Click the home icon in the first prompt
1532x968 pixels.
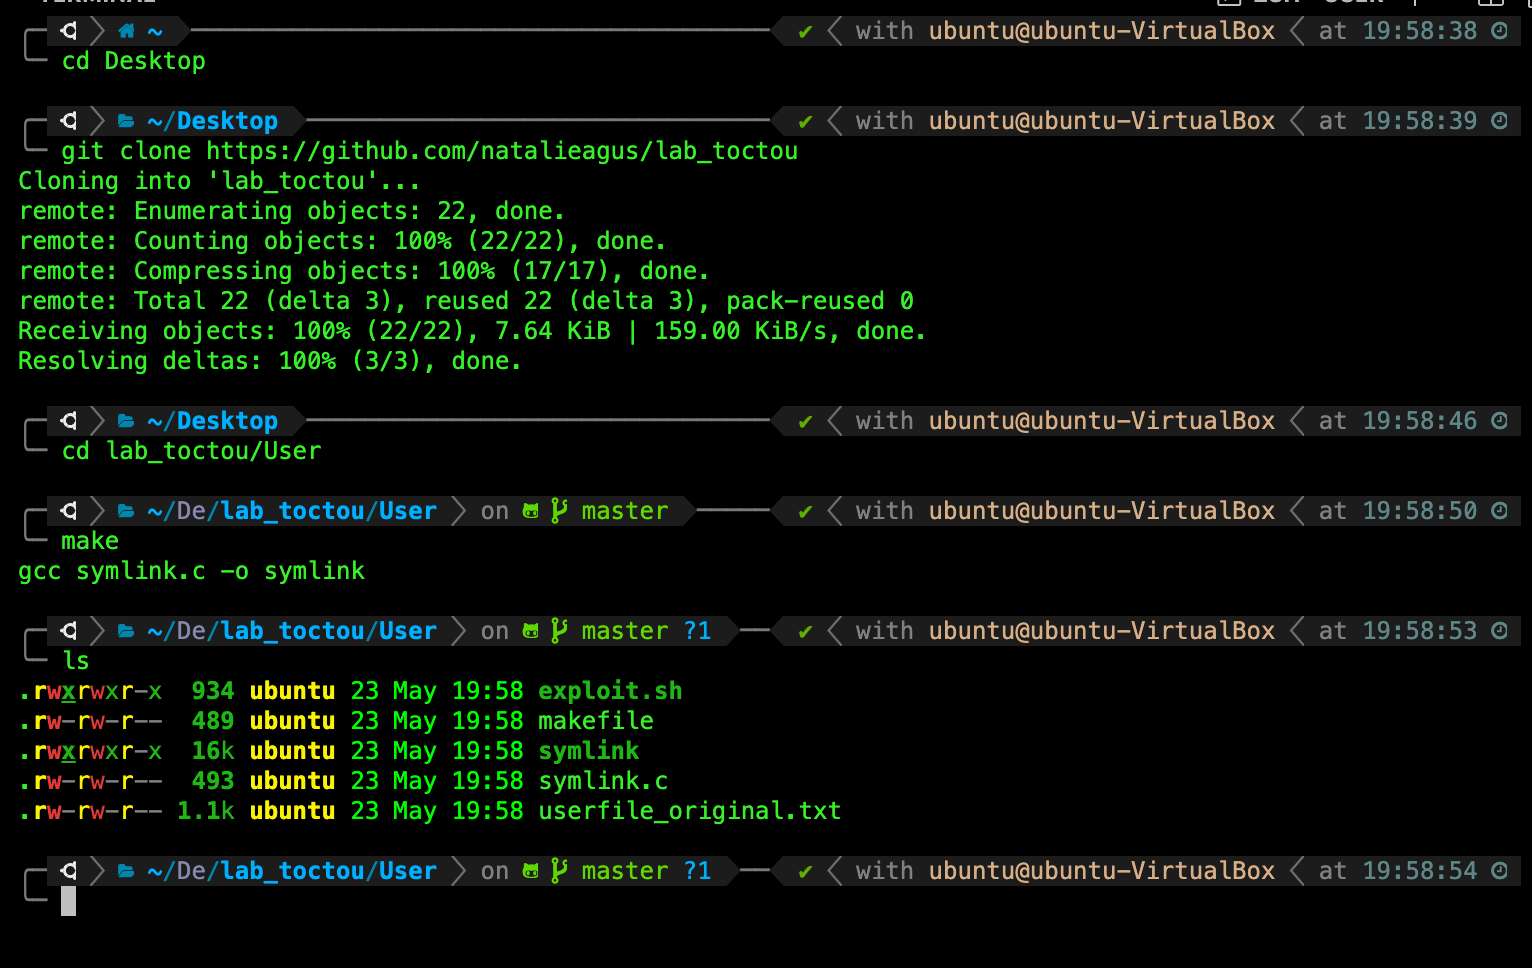[126, 31]
